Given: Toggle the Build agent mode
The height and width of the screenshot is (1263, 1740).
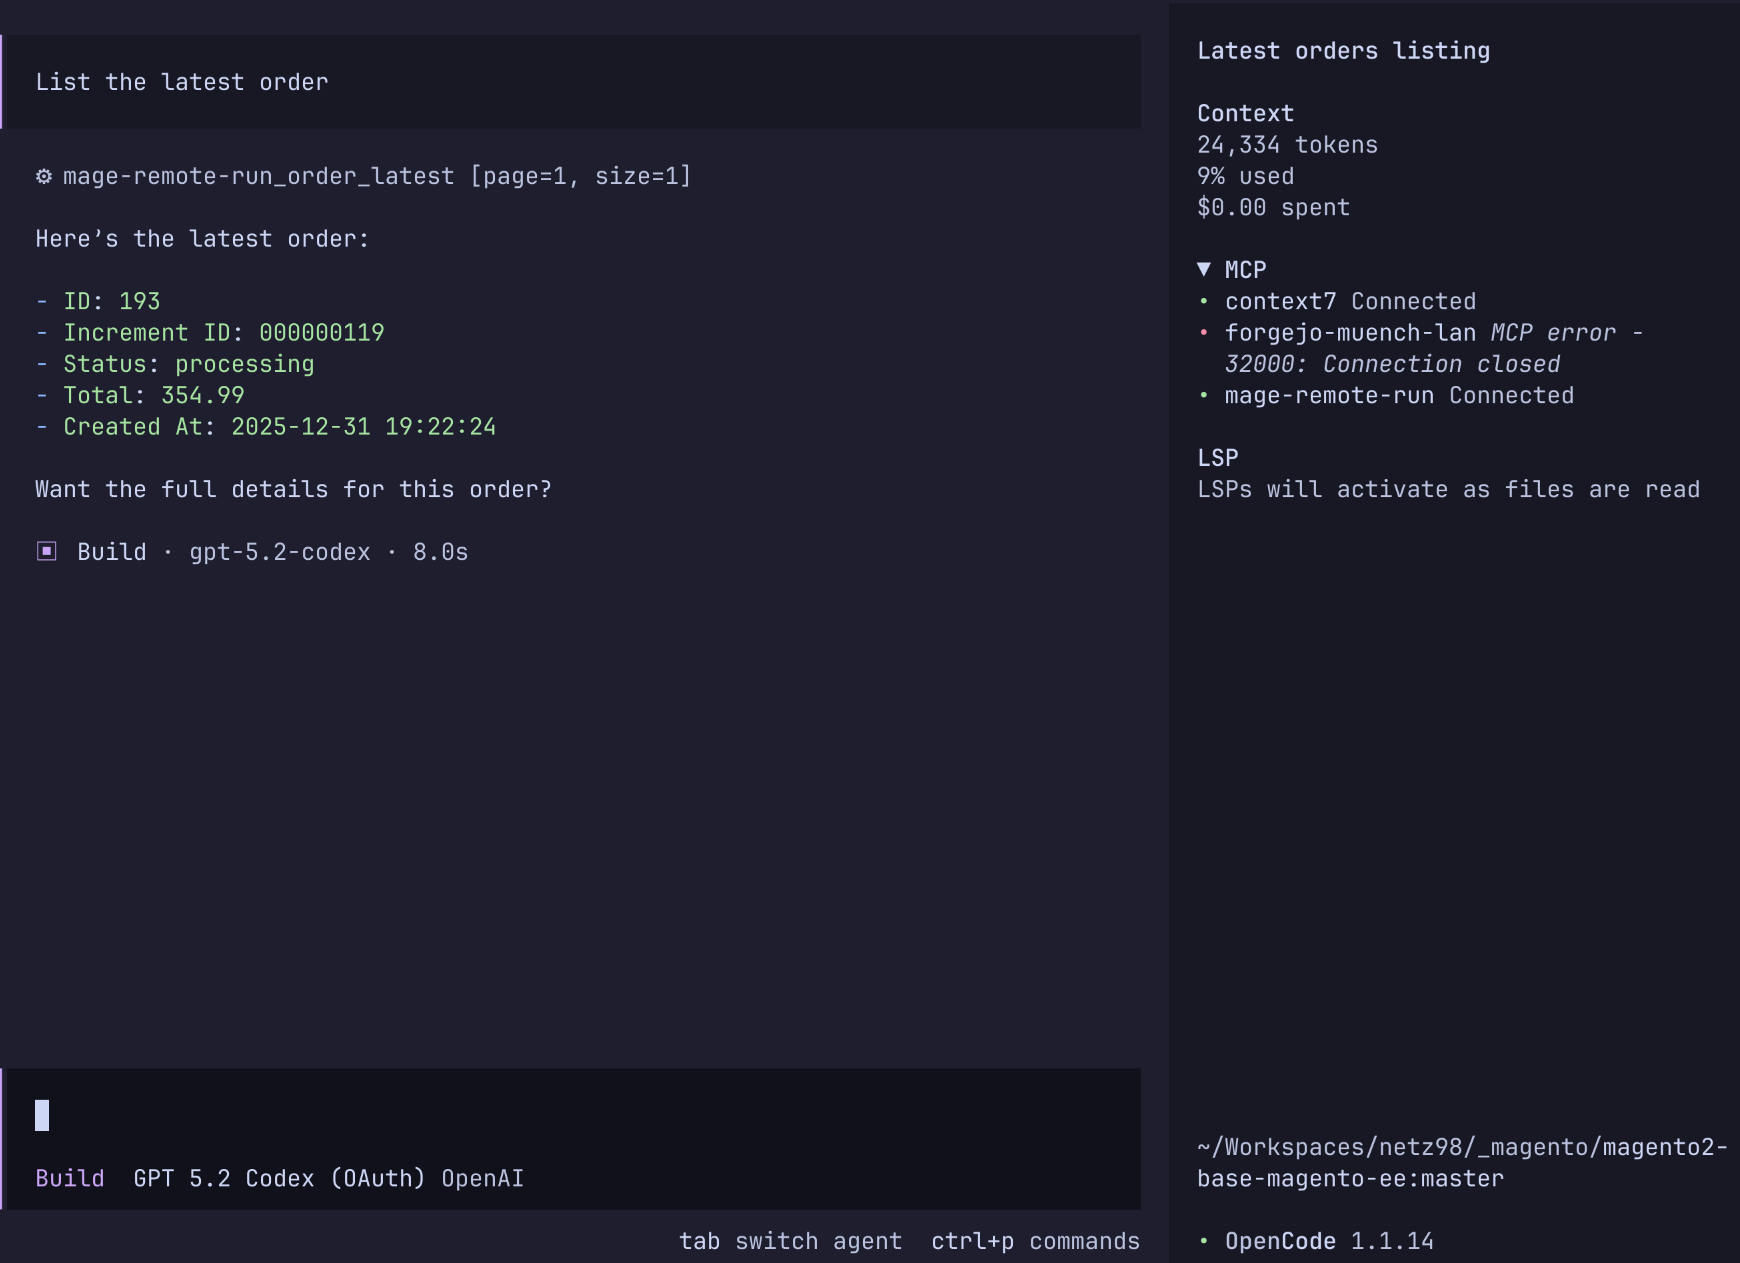Looking at the screenshot, I should coord(69,1178).
